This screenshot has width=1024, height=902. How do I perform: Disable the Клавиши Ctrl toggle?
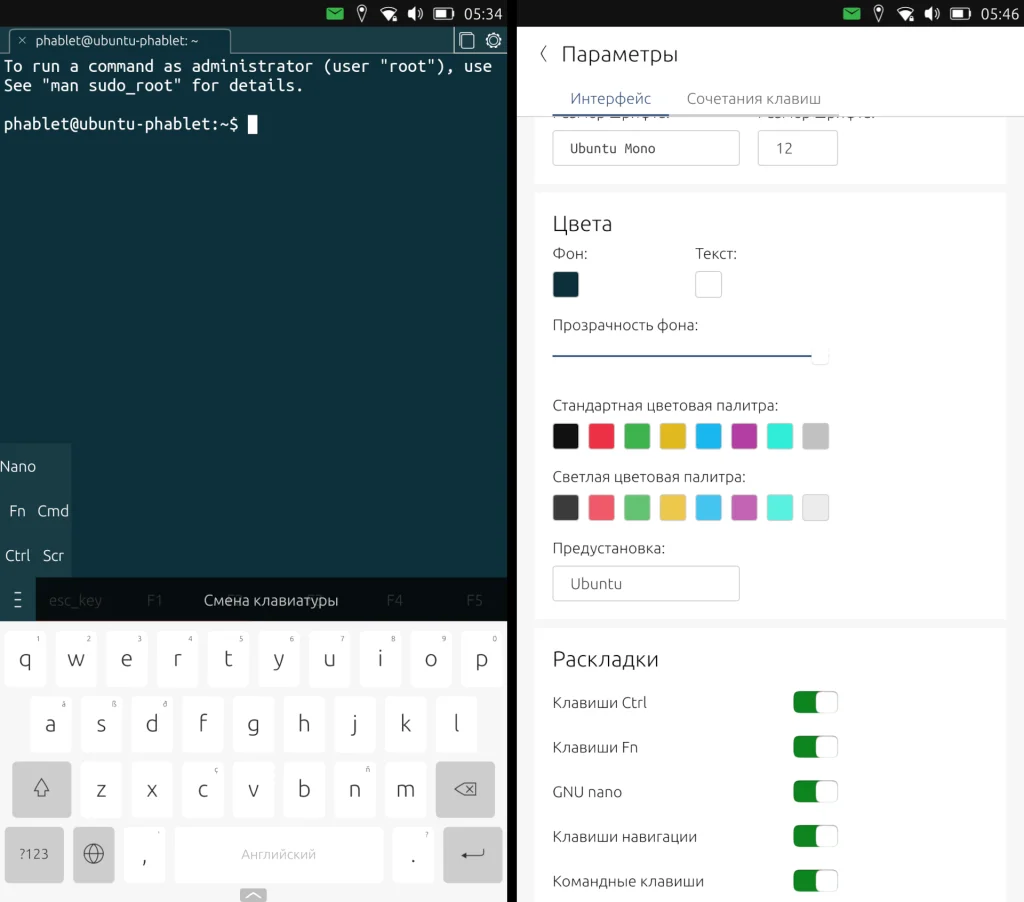pos(815,702)
